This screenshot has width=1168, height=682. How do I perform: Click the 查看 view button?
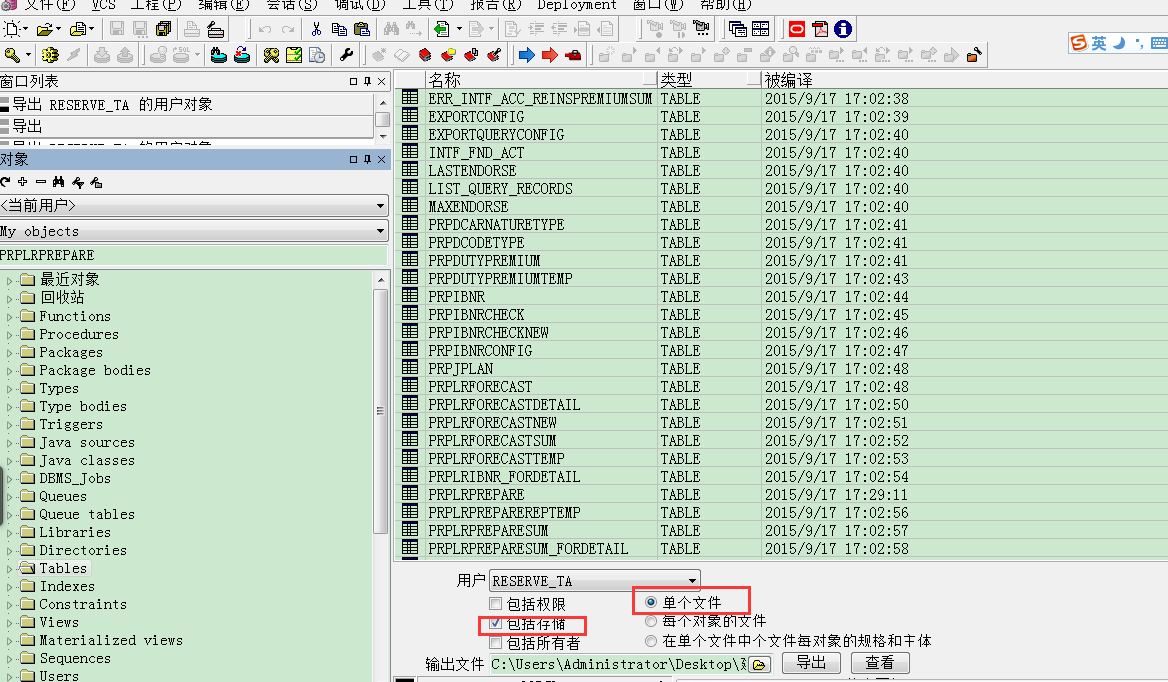880,663
